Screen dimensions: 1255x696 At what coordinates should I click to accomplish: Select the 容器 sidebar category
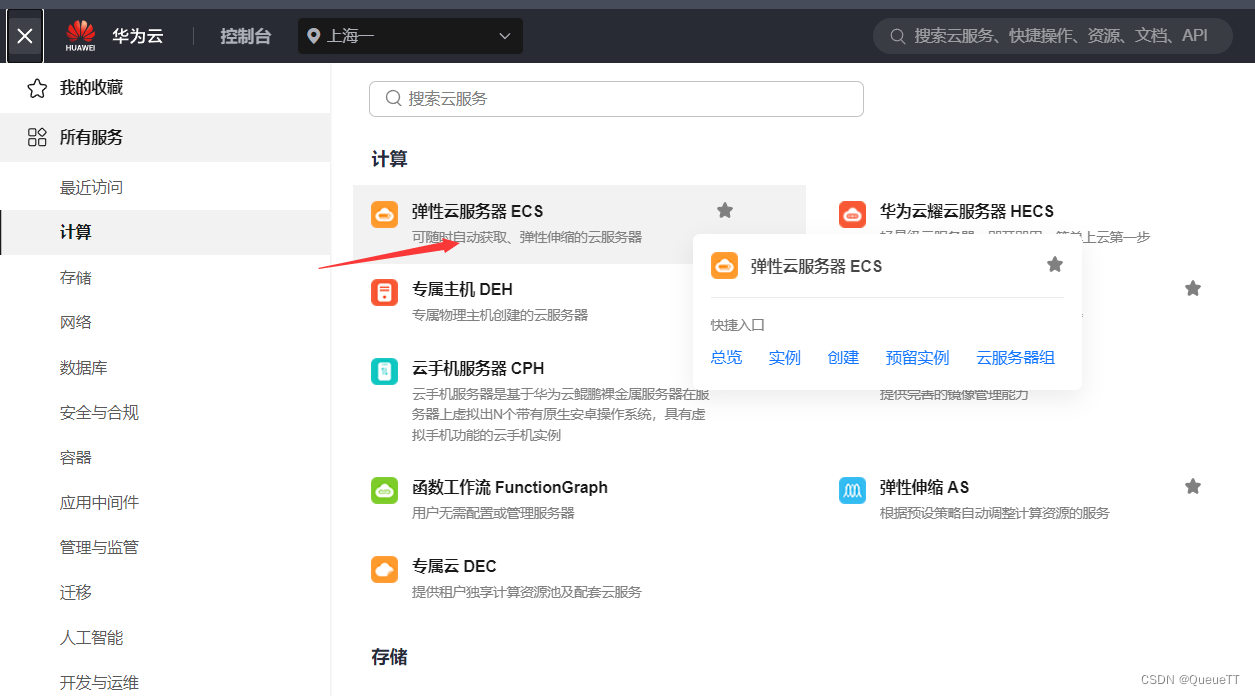click(x=76, y=457)
